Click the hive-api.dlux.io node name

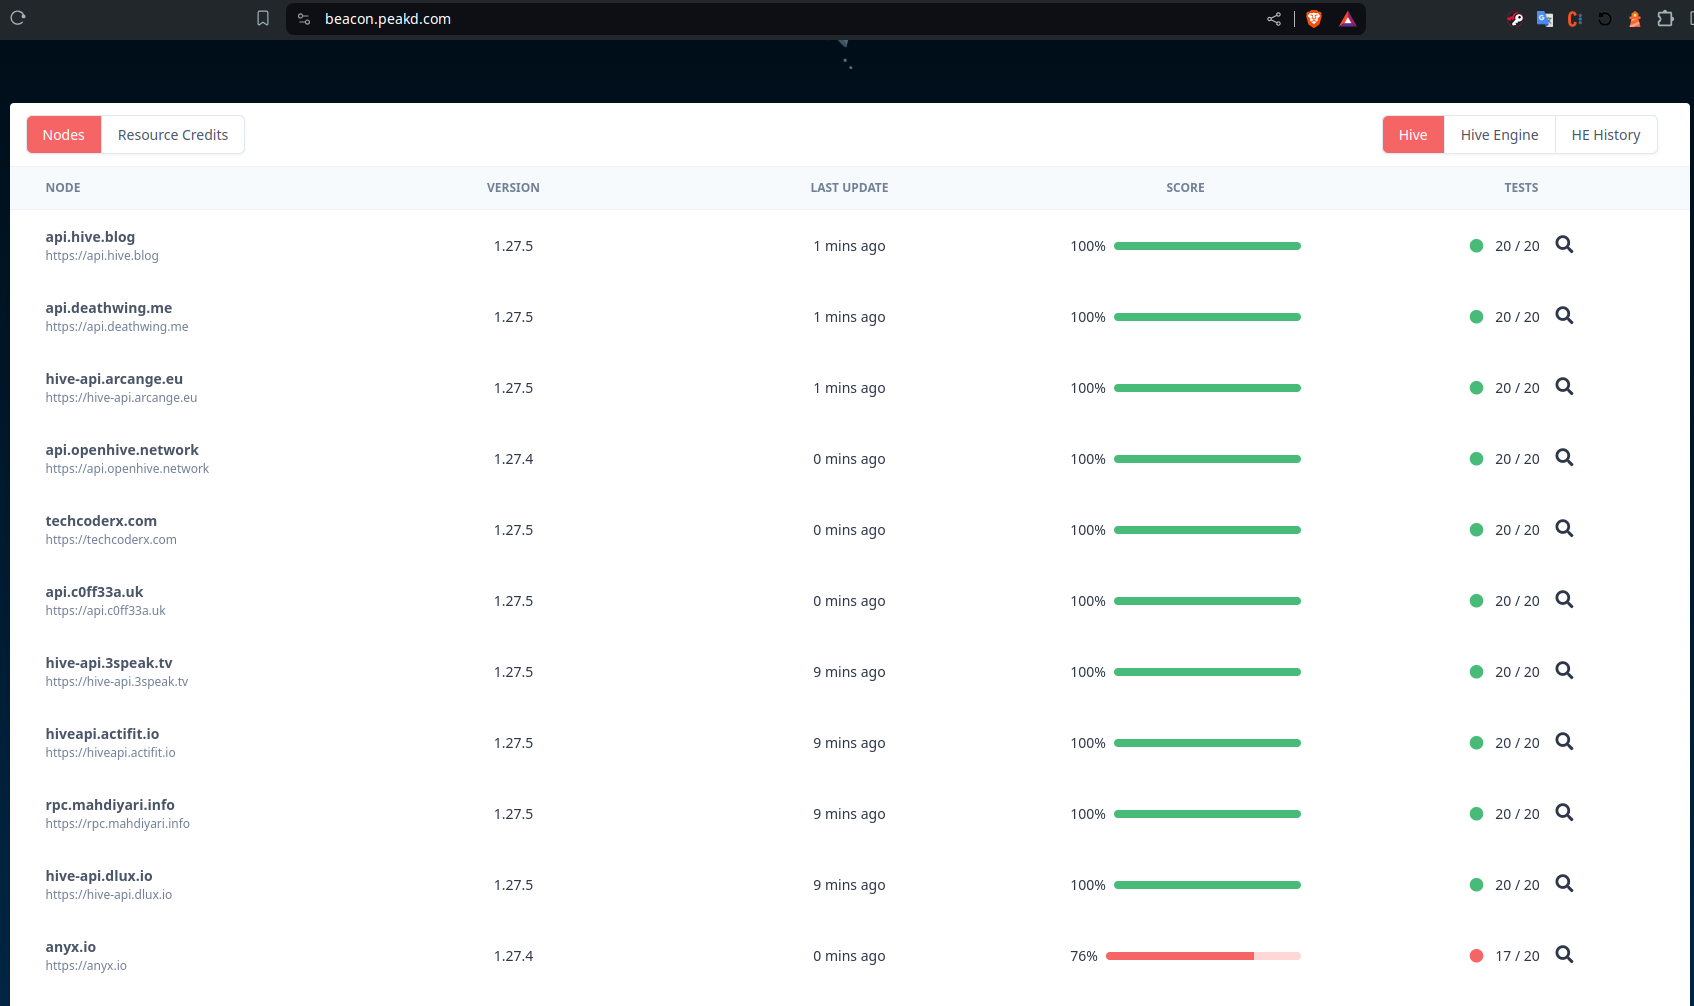click(99, 876)
